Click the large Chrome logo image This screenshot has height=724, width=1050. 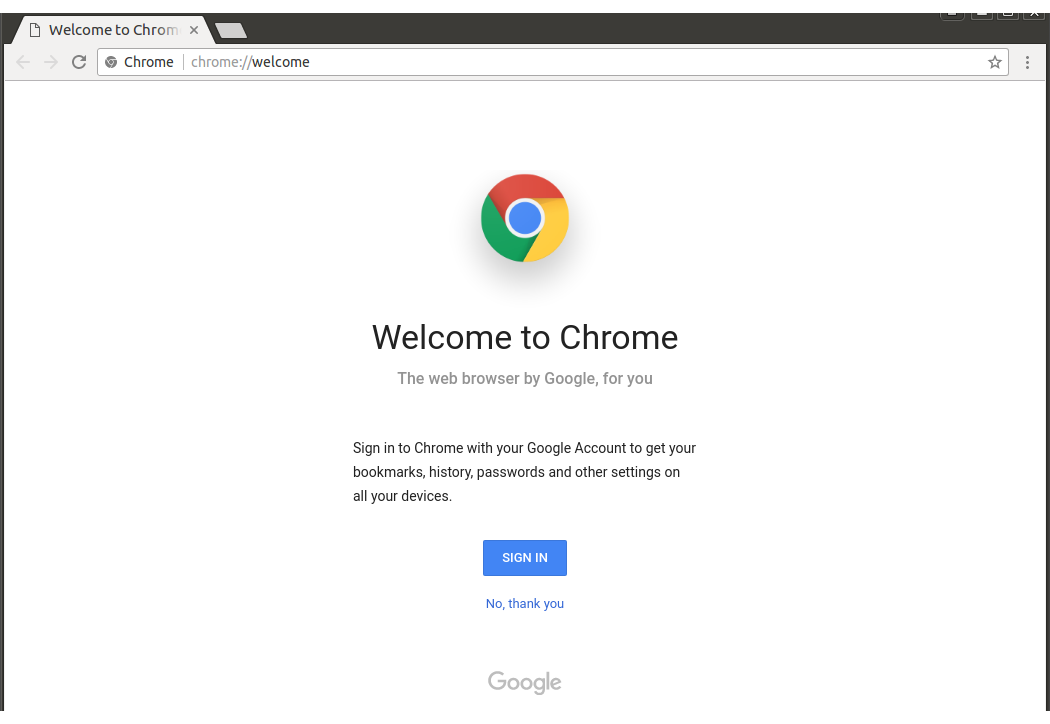click(525, 218)
